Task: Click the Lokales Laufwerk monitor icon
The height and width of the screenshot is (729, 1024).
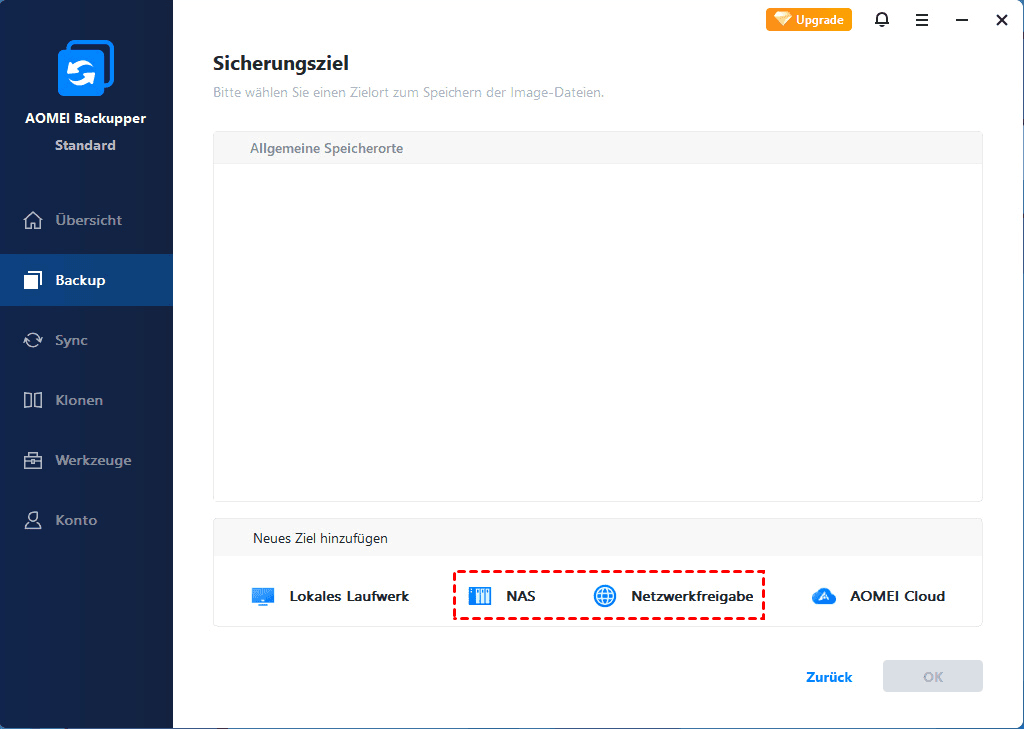Action: [263, 596]
